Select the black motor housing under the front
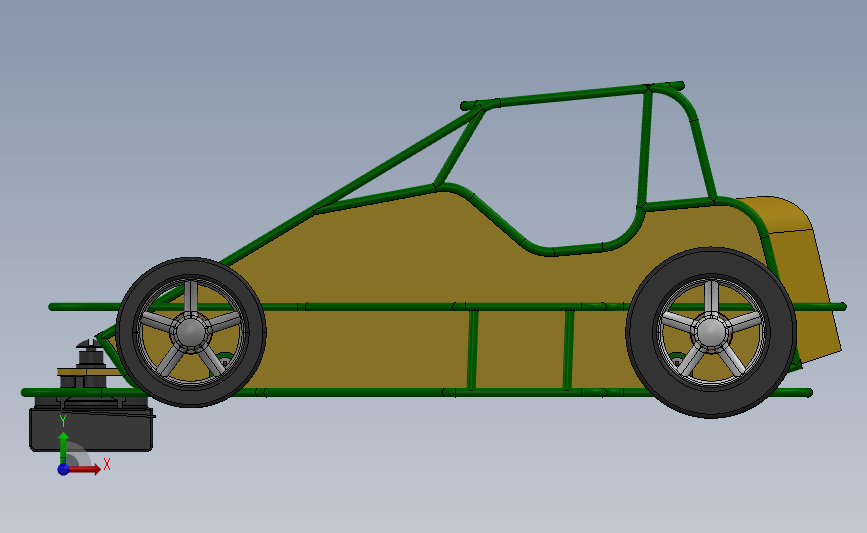This screenshot has width=867, height=533. 91,430
